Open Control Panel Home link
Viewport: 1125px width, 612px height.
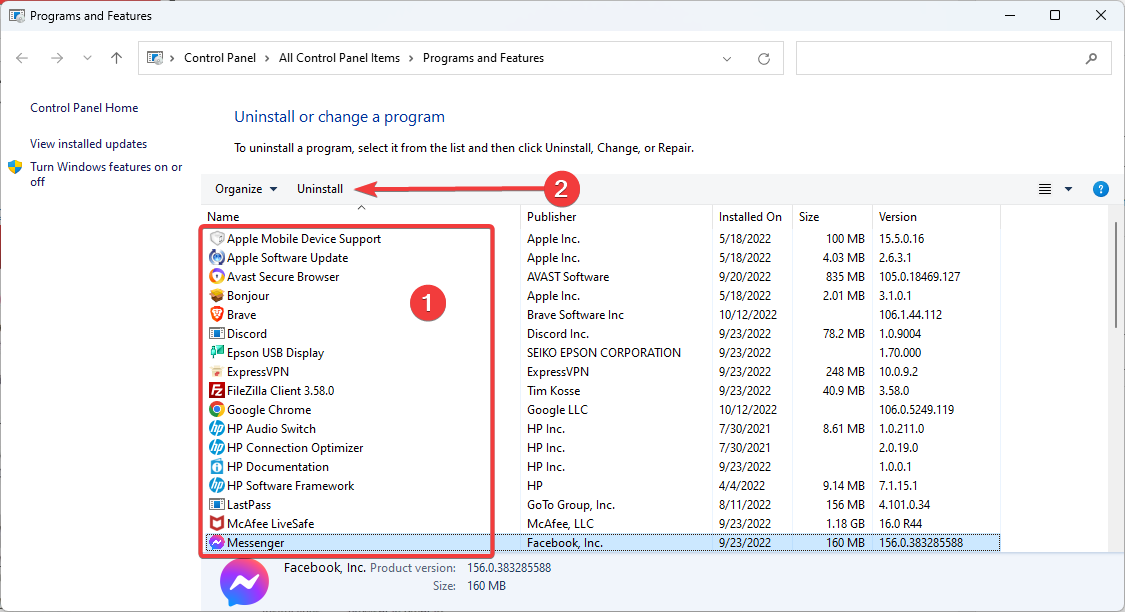[x=84, y=108]
